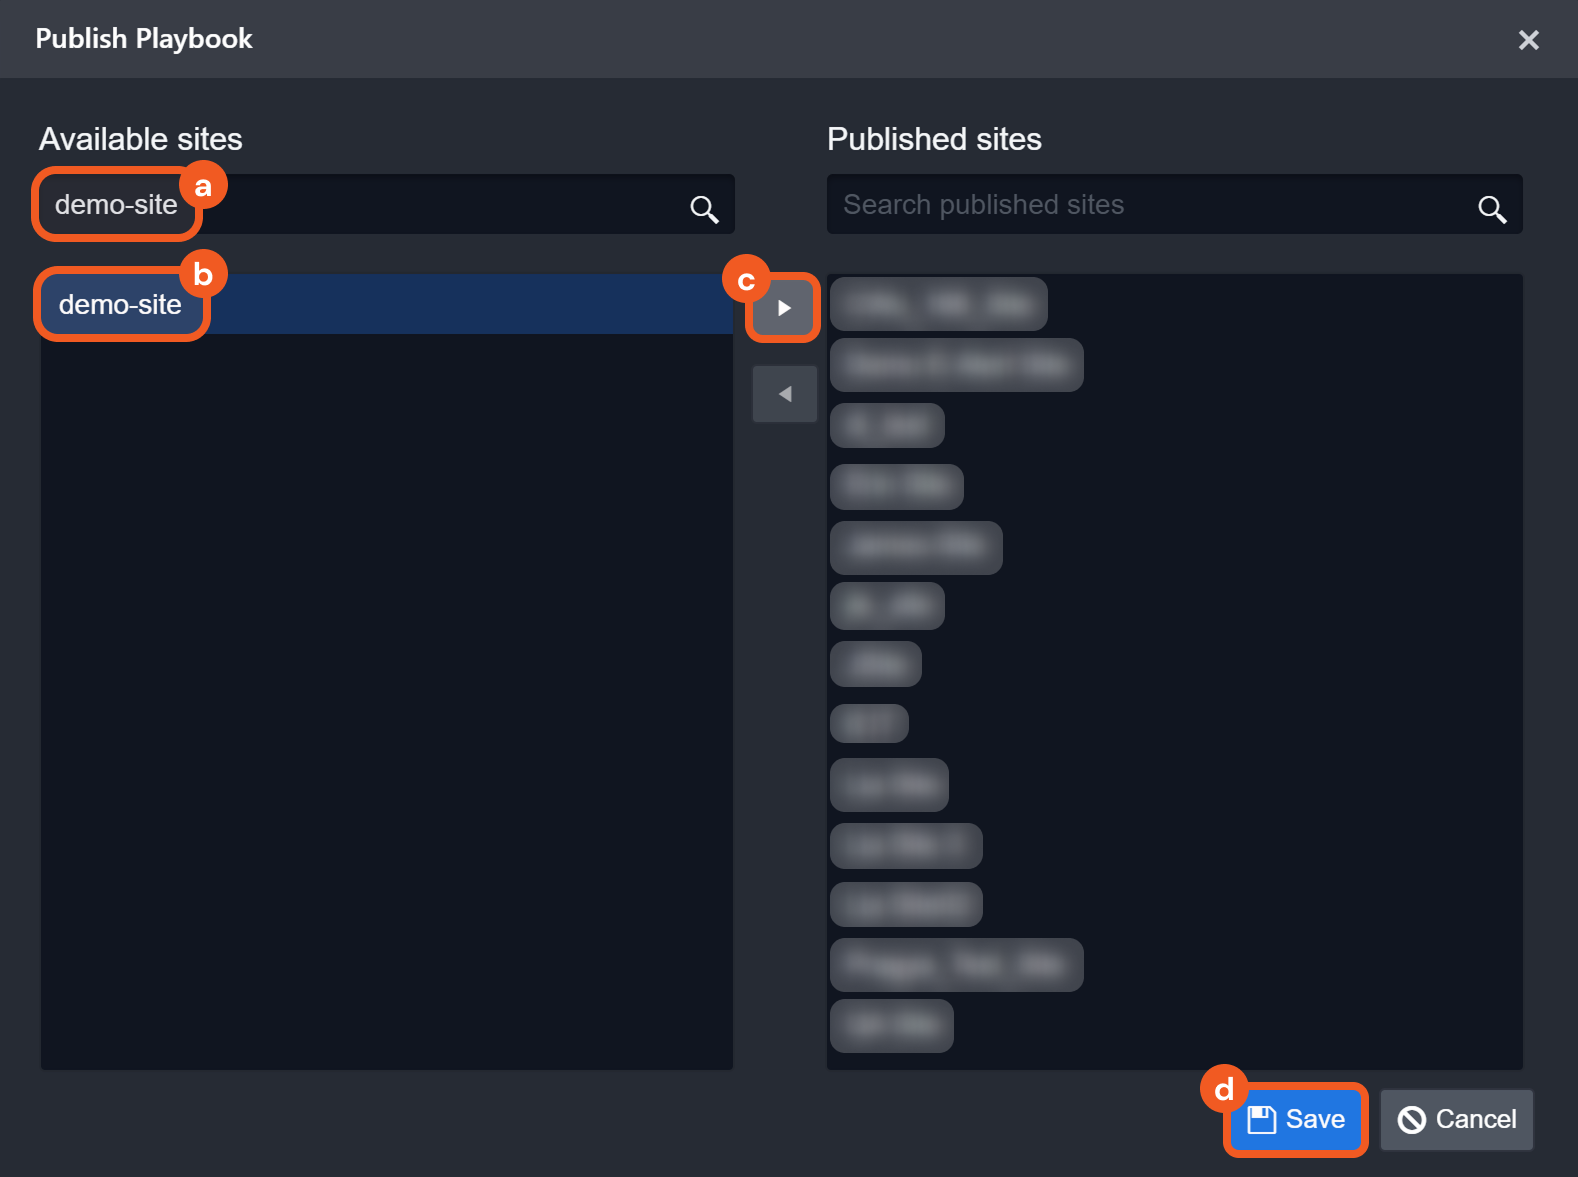Click the floppy disk icon on Save
Image resolution: width=1578 pixels, height=1177 pixels.
(x=1262, y=1119)
